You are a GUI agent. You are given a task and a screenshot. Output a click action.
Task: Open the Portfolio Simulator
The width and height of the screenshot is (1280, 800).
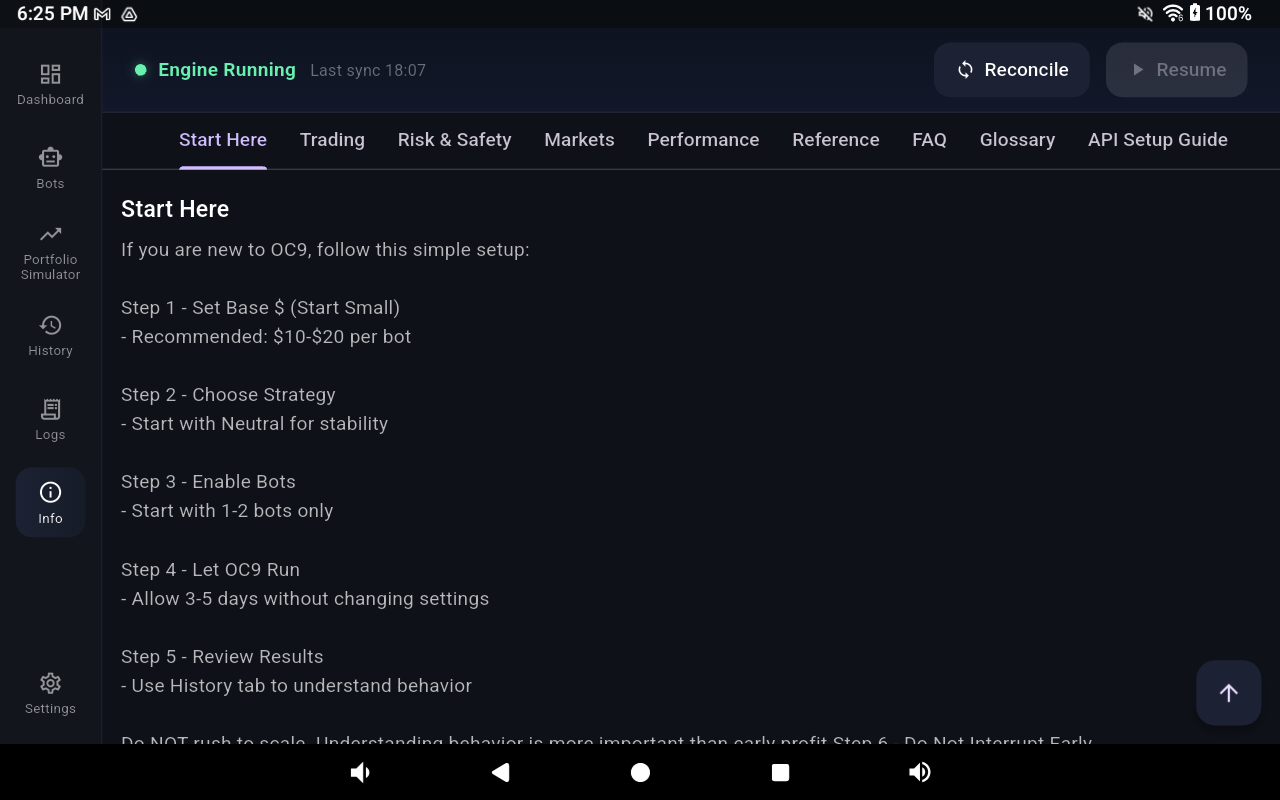(50, 252)
